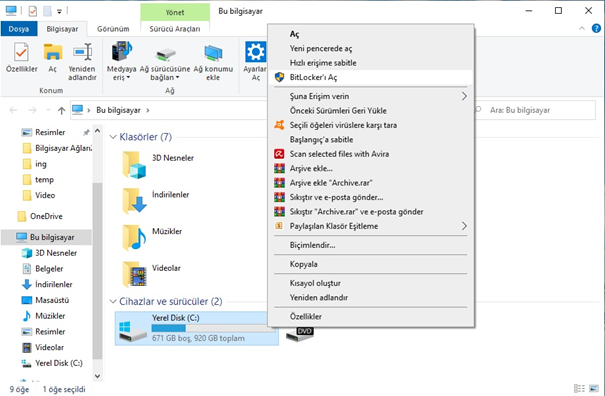605x396 pixels.
Task: Select the Müzikler folder icon
Action: click(x=134, y=237)
